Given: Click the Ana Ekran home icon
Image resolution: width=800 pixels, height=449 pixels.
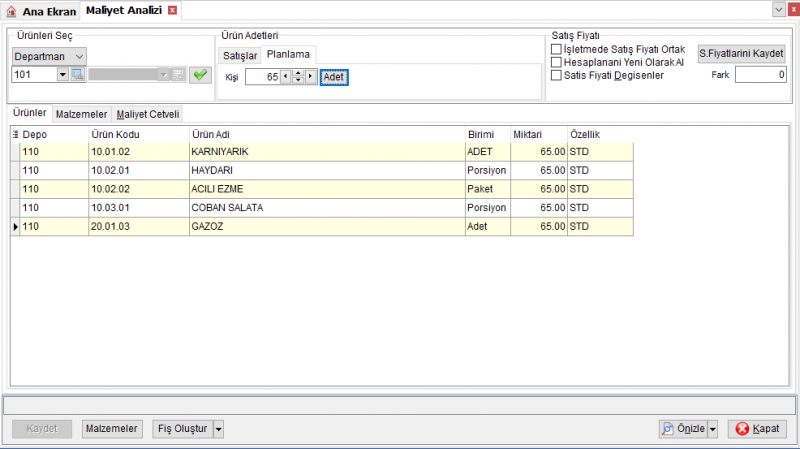Looking at the screenshot, I should [x=11, y=11].
